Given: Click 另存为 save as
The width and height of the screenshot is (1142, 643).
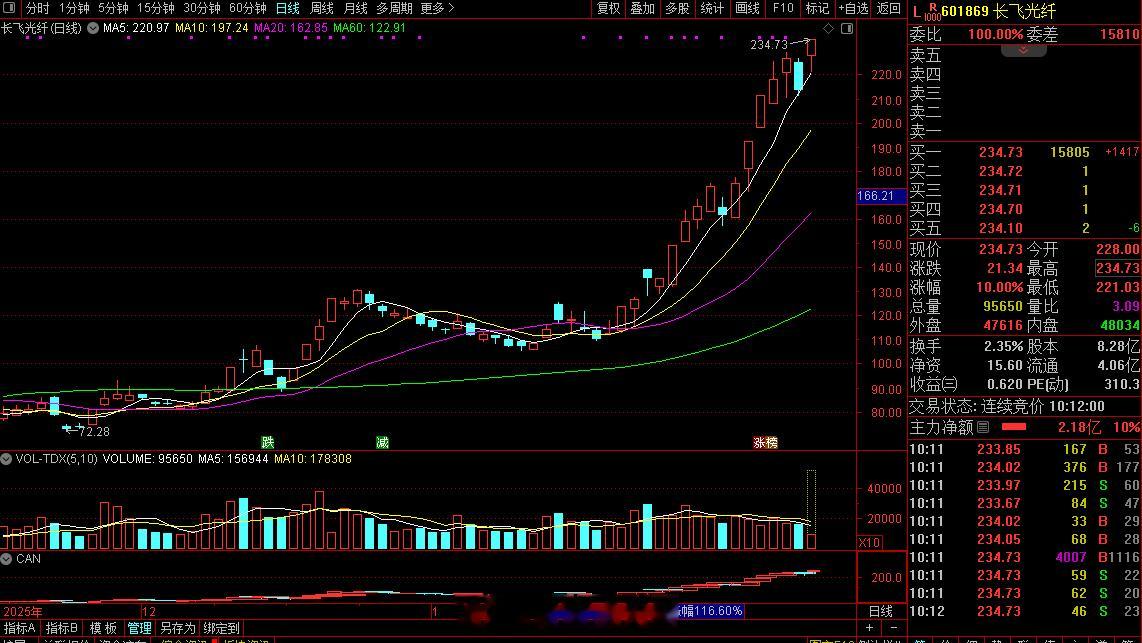Looking at the screenshot, I should pos(178,628).
